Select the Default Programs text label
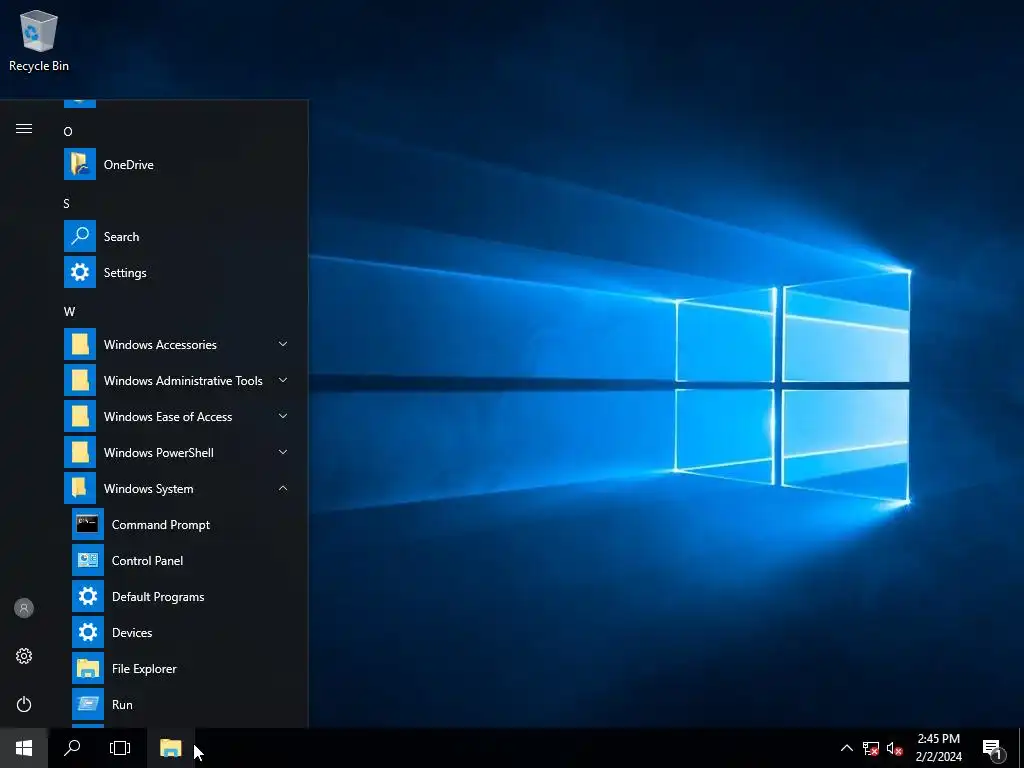 pyautogui.click(x=158, y=596)
